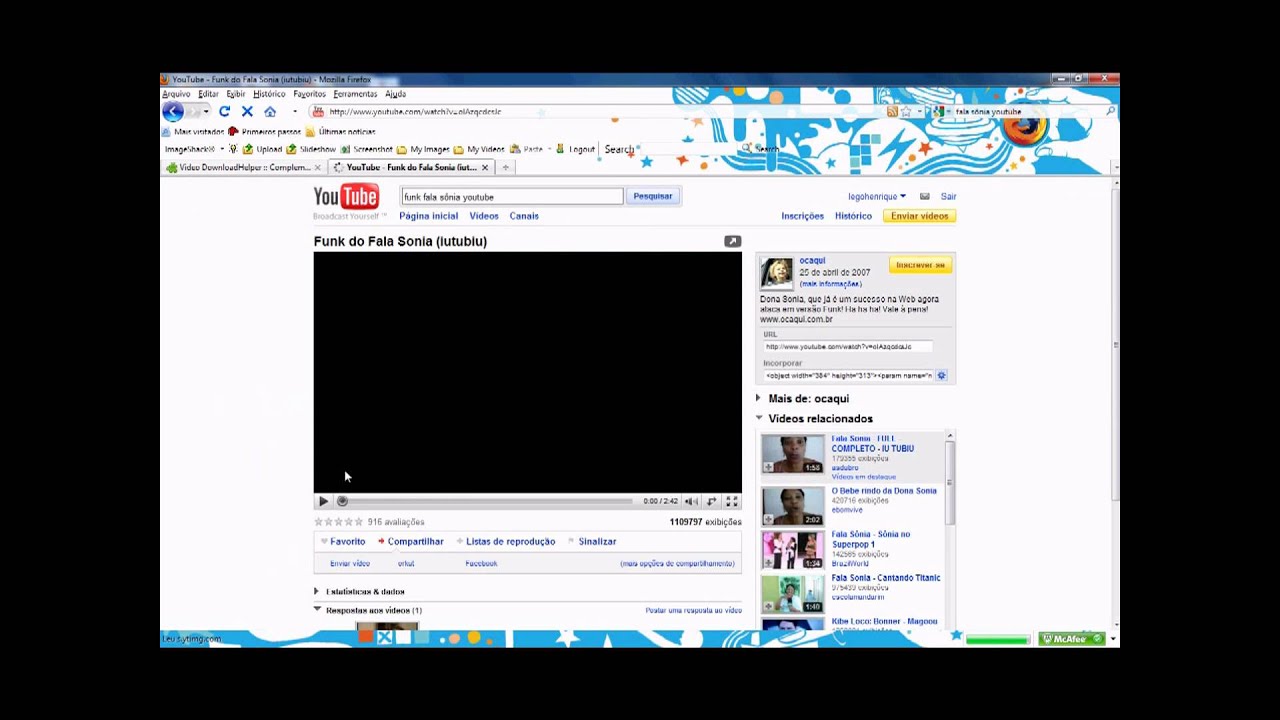The width and height of the screenshot is (1280, 720).
Task: Click the Firefox address bar URL
Action: click(x=415, y=112)
